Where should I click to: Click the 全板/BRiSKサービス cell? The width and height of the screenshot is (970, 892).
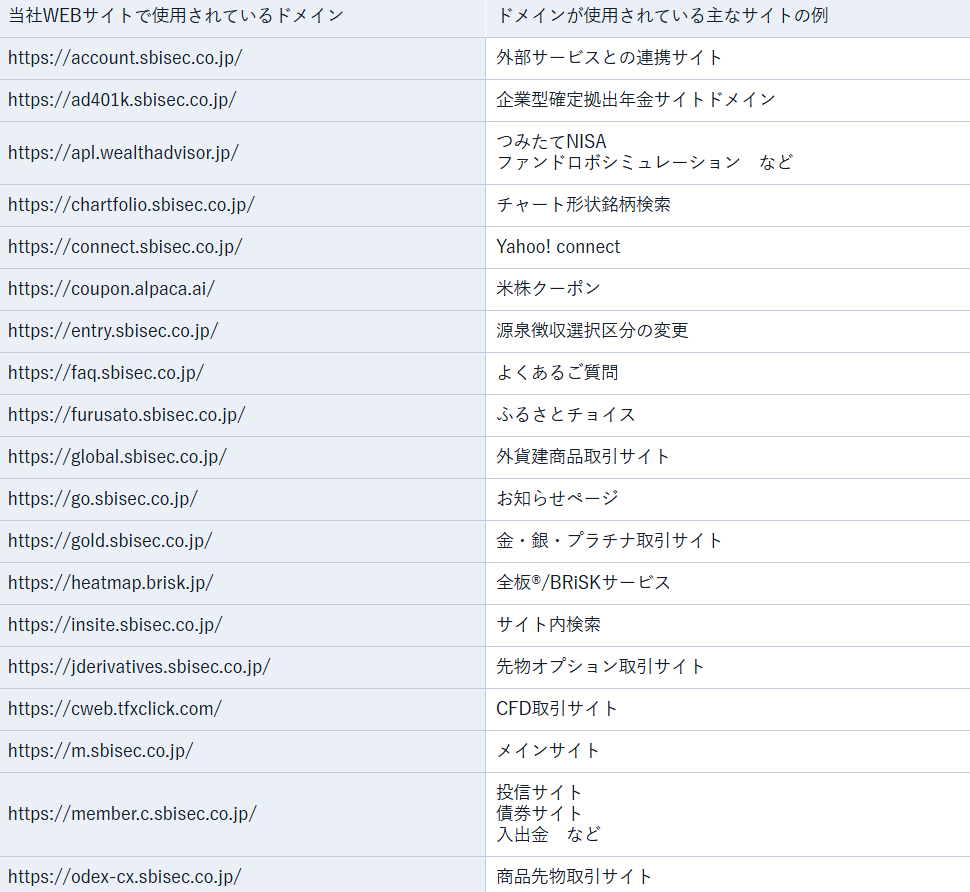[x=728, y=583]
